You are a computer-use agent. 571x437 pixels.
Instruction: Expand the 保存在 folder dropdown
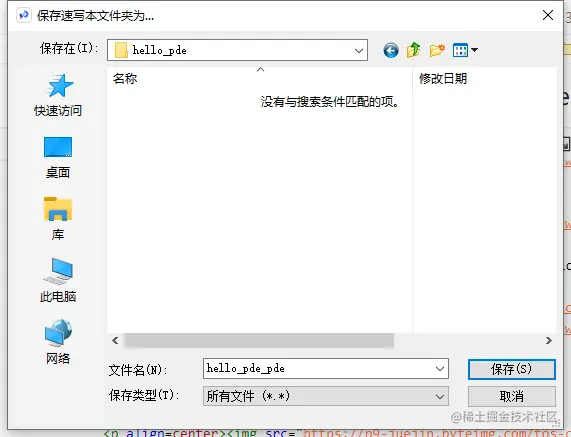[359, 50]
